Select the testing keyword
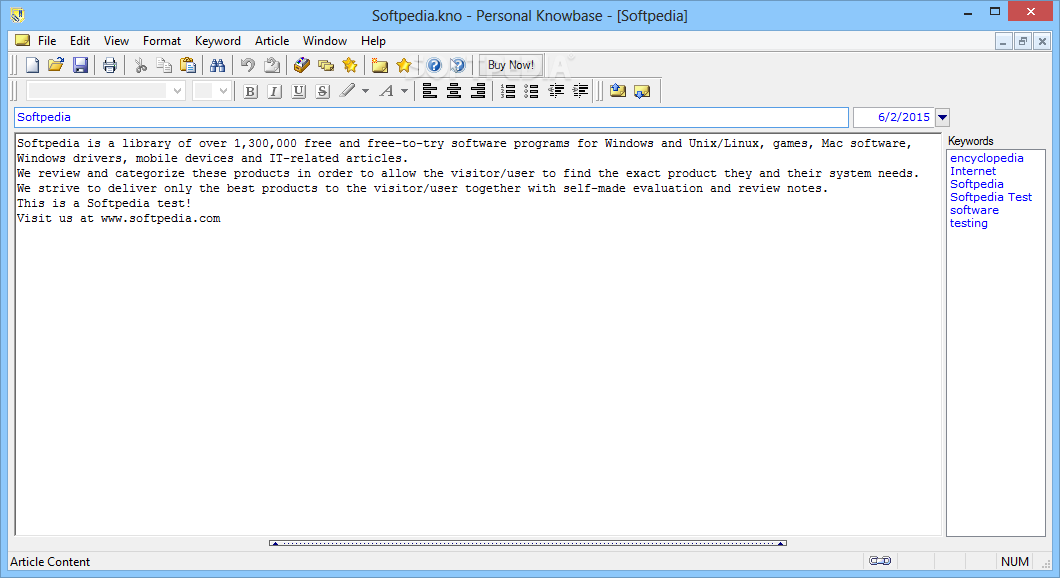Image resolution: width=1060 pixels, height=578 pixels. (x=969, y=223)
